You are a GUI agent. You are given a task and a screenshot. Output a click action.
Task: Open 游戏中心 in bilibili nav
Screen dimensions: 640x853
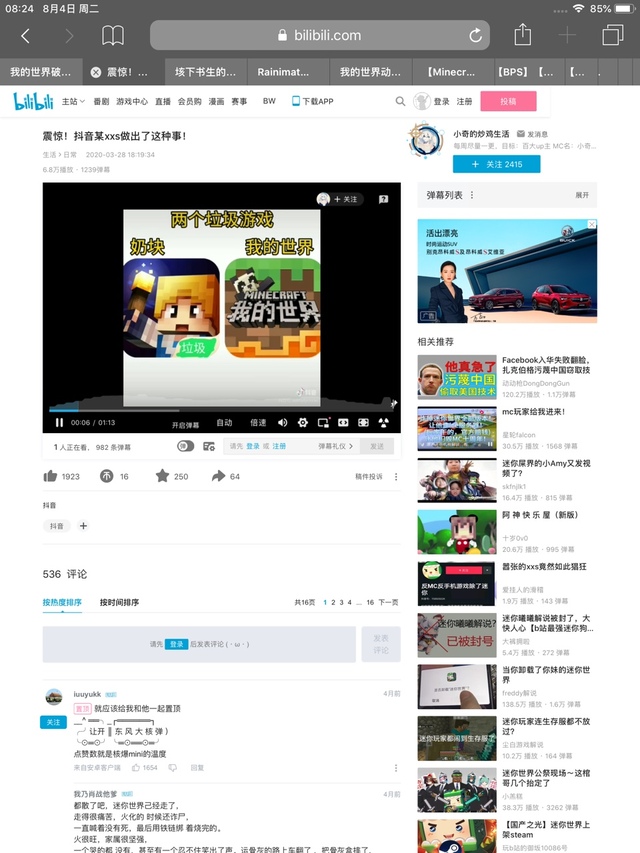click(x=132, y=101)
